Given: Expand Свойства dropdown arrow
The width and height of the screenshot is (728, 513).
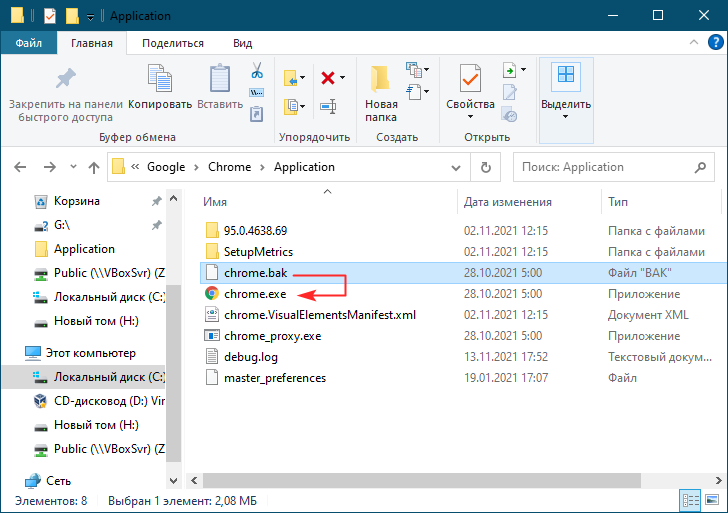Looking at the screenshot, I should click(x=470, y=117).
